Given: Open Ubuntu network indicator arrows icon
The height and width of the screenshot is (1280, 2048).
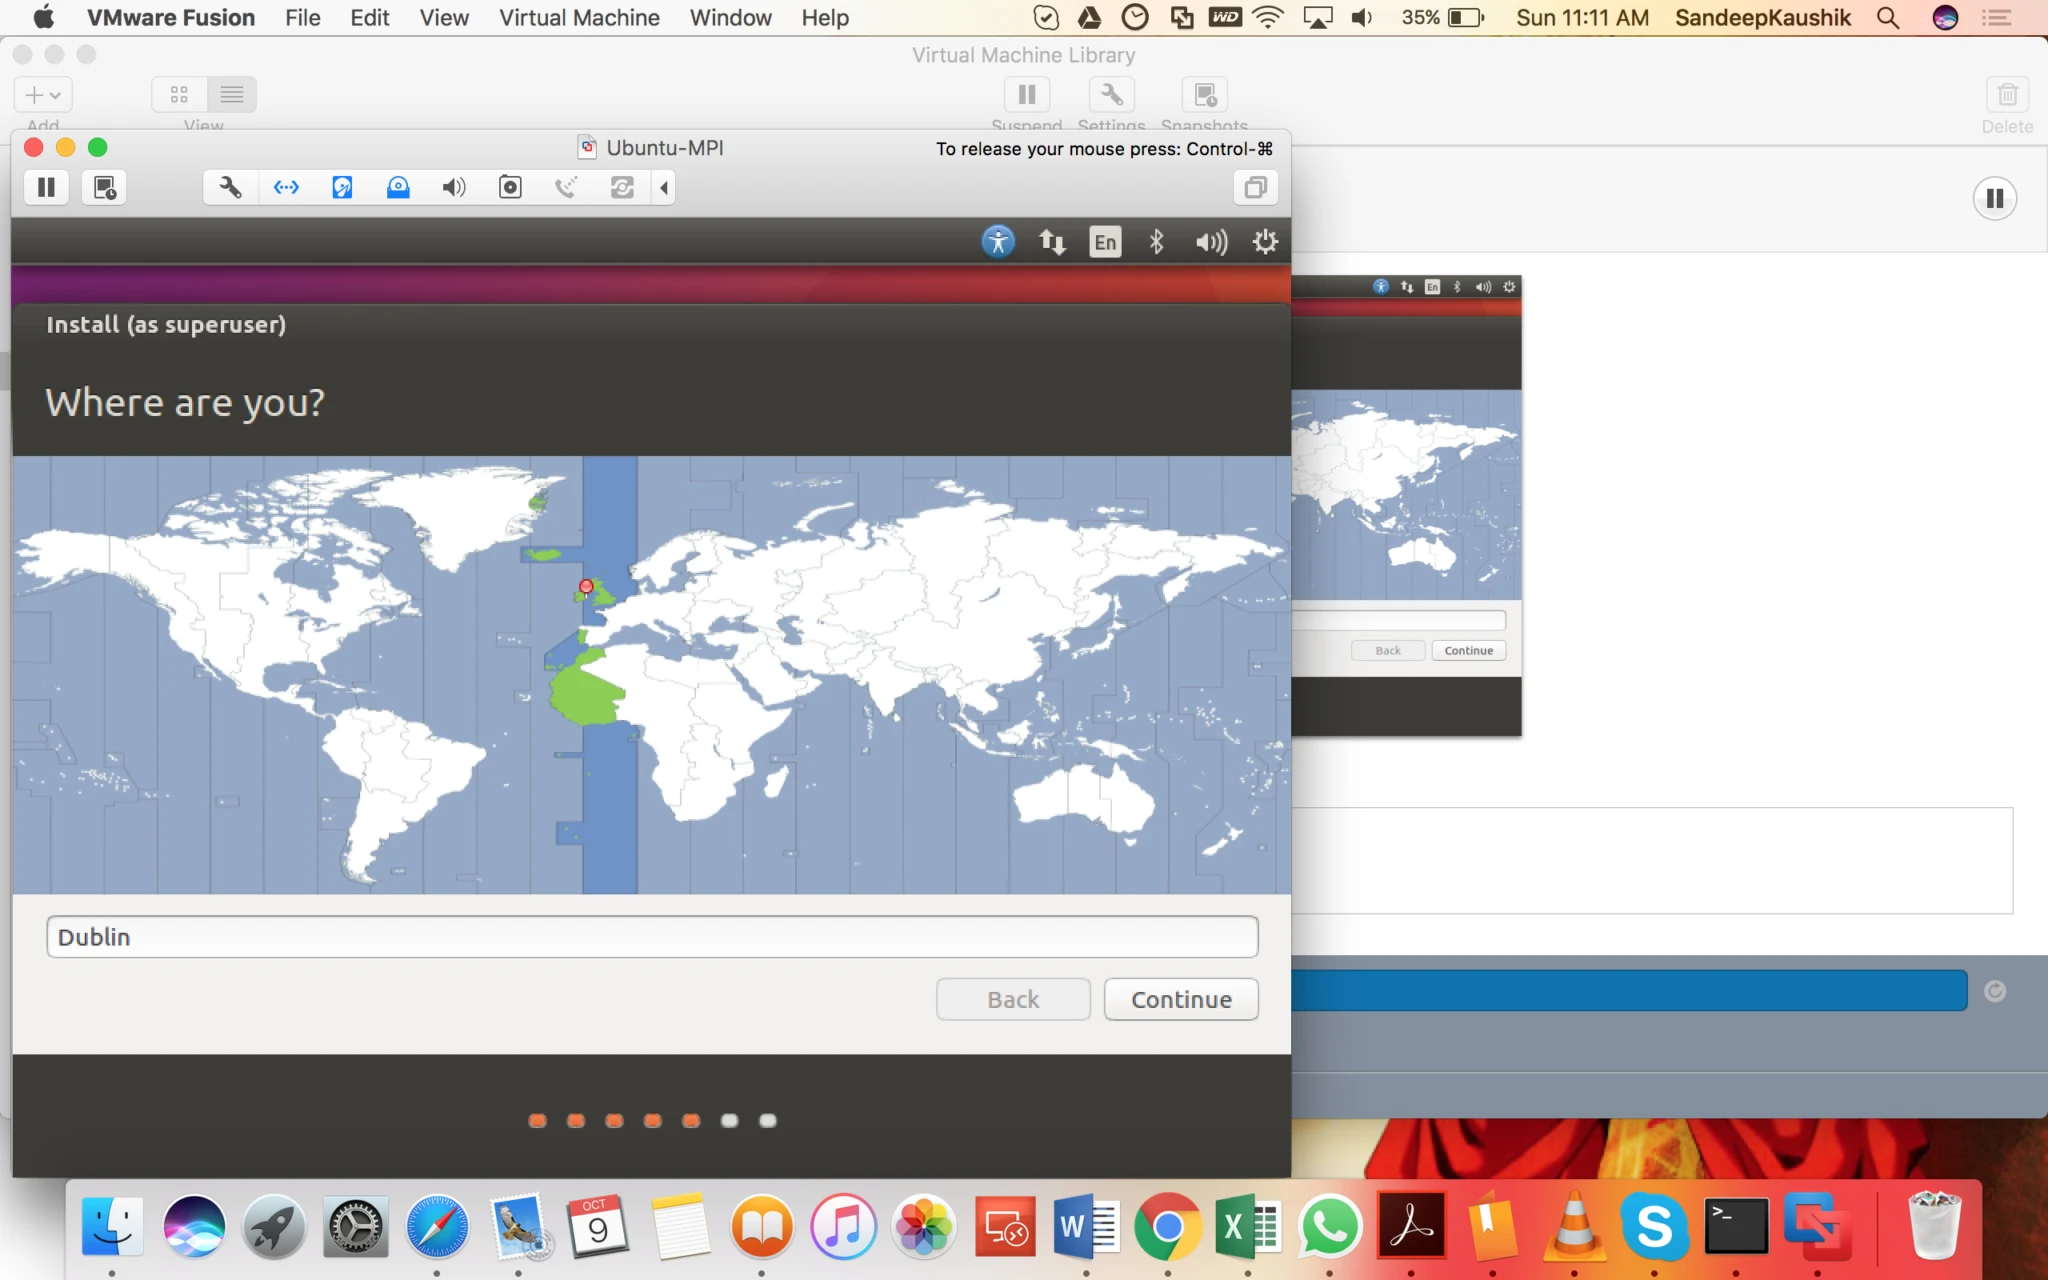Looking at the screenshot, I should (x=1052, y=241).
